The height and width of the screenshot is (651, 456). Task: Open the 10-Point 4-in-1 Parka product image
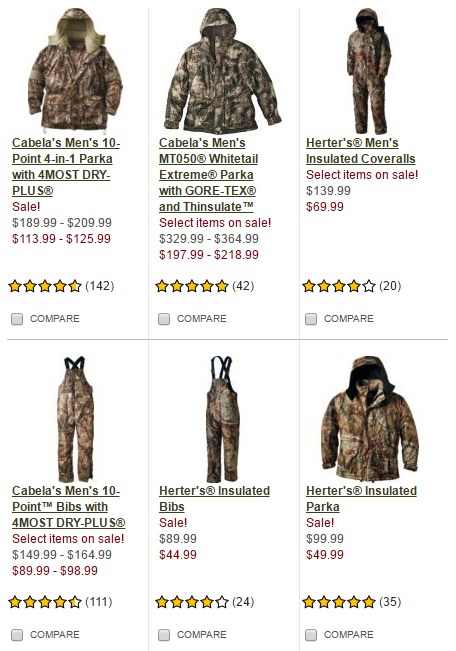point(75,69)
